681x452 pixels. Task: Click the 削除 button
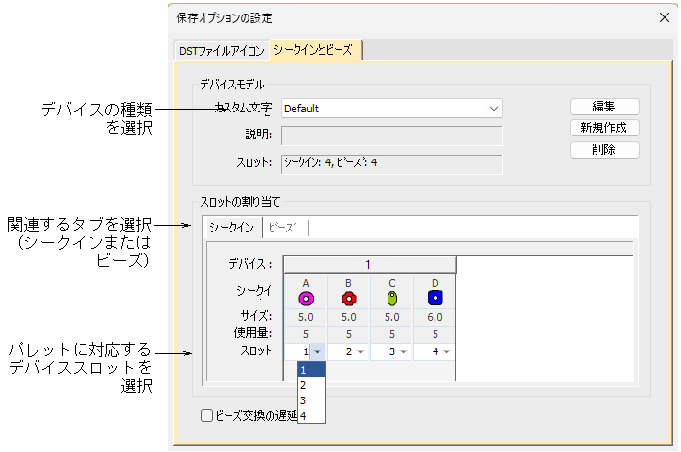604,150
